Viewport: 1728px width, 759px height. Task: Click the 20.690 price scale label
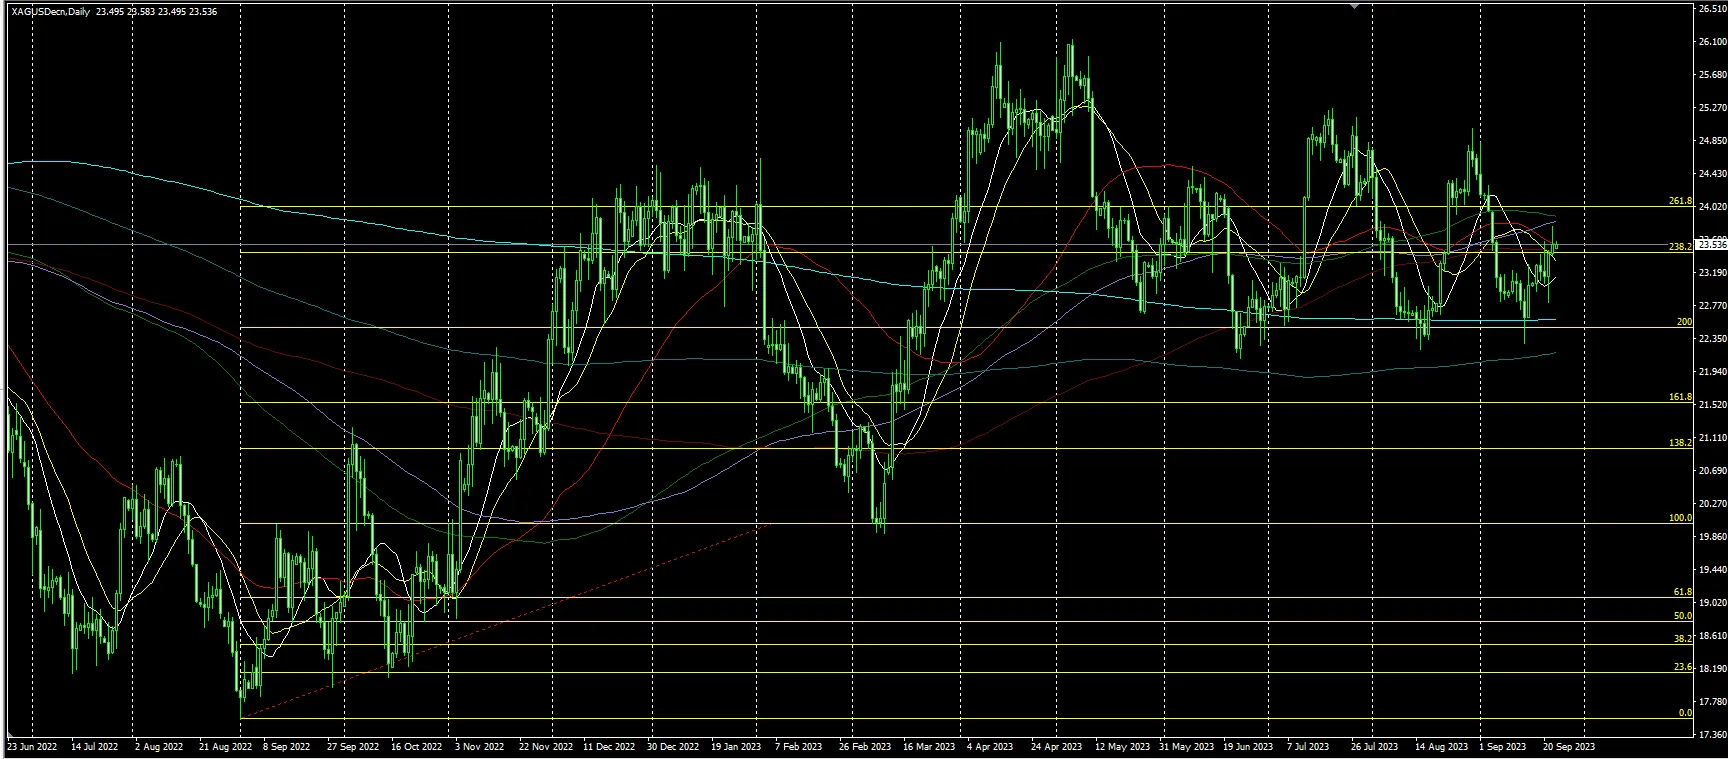tap(1713, 470)
